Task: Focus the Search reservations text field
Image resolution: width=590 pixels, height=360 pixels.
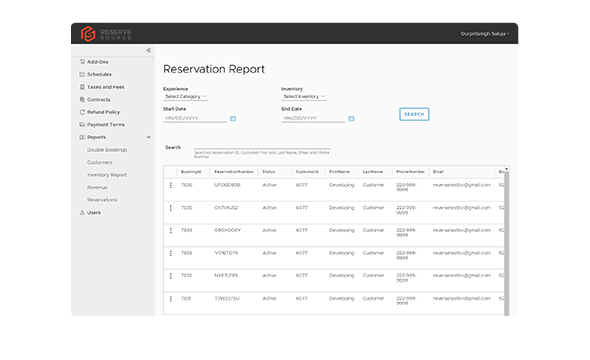Action: tap(262, 146)
